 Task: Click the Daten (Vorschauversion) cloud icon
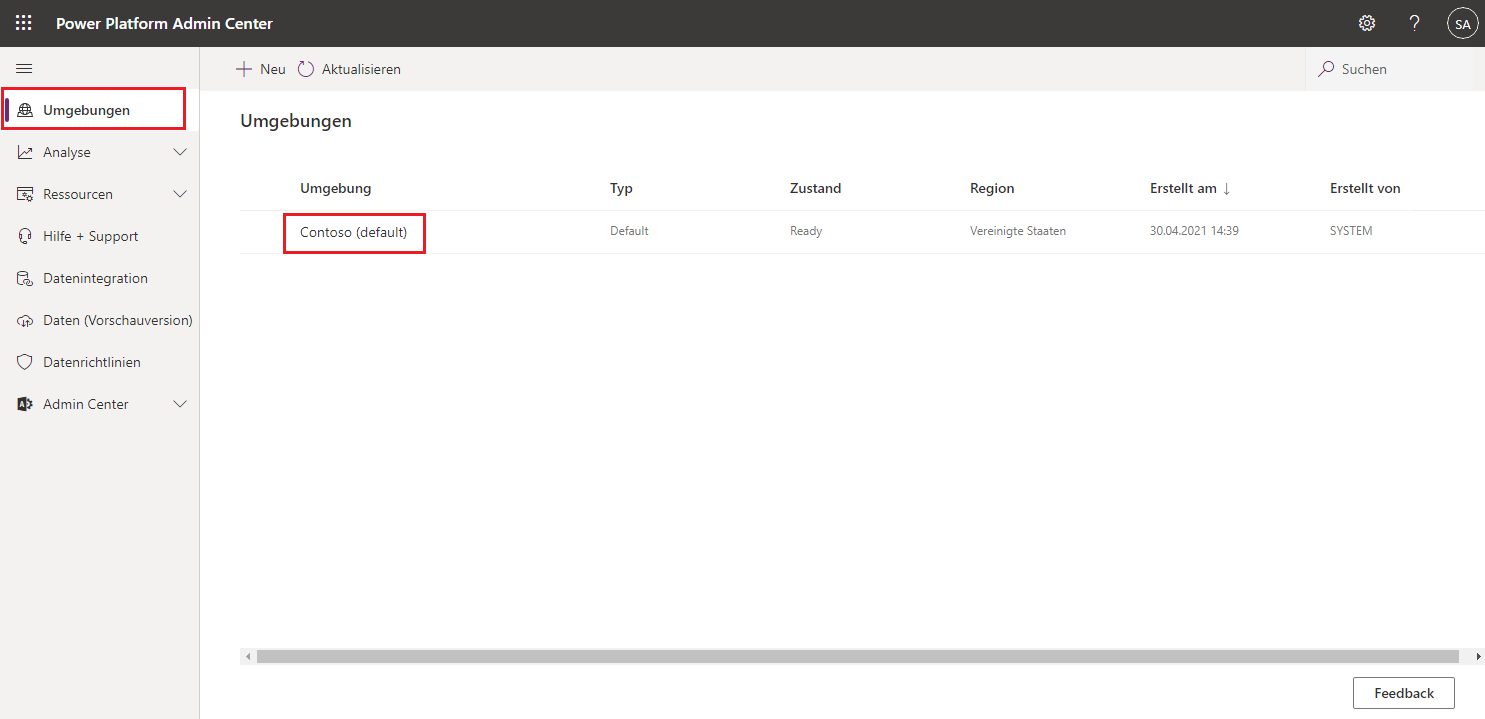(x=25, y=320)
